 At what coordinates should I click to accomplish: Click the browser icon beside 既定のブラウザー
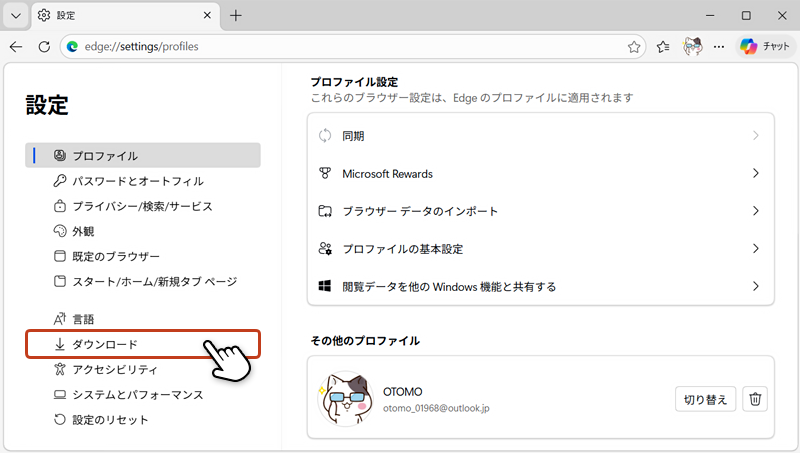pyautogui.click(x=60, y=256)
